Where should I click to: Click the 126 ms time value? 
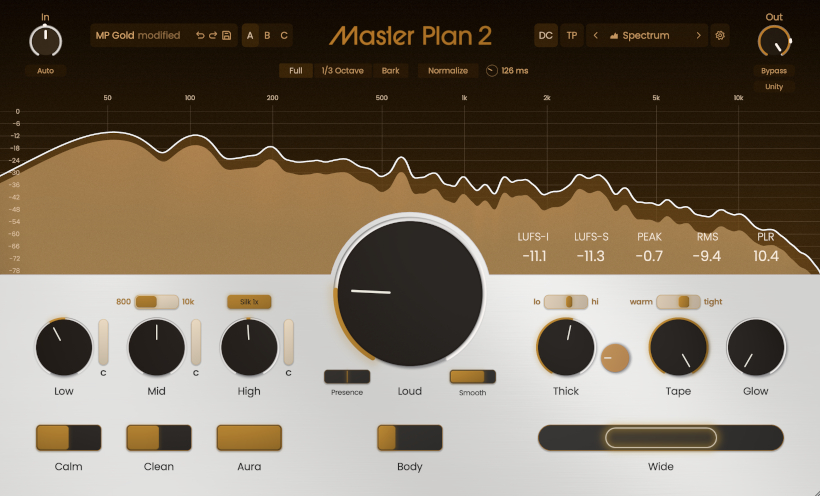[x=515, y=71]
